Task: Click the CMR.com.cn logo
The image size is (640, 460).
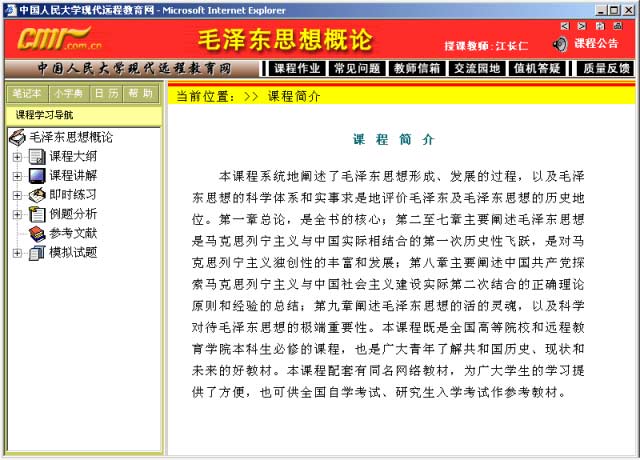Action: [x=59, y=39]
